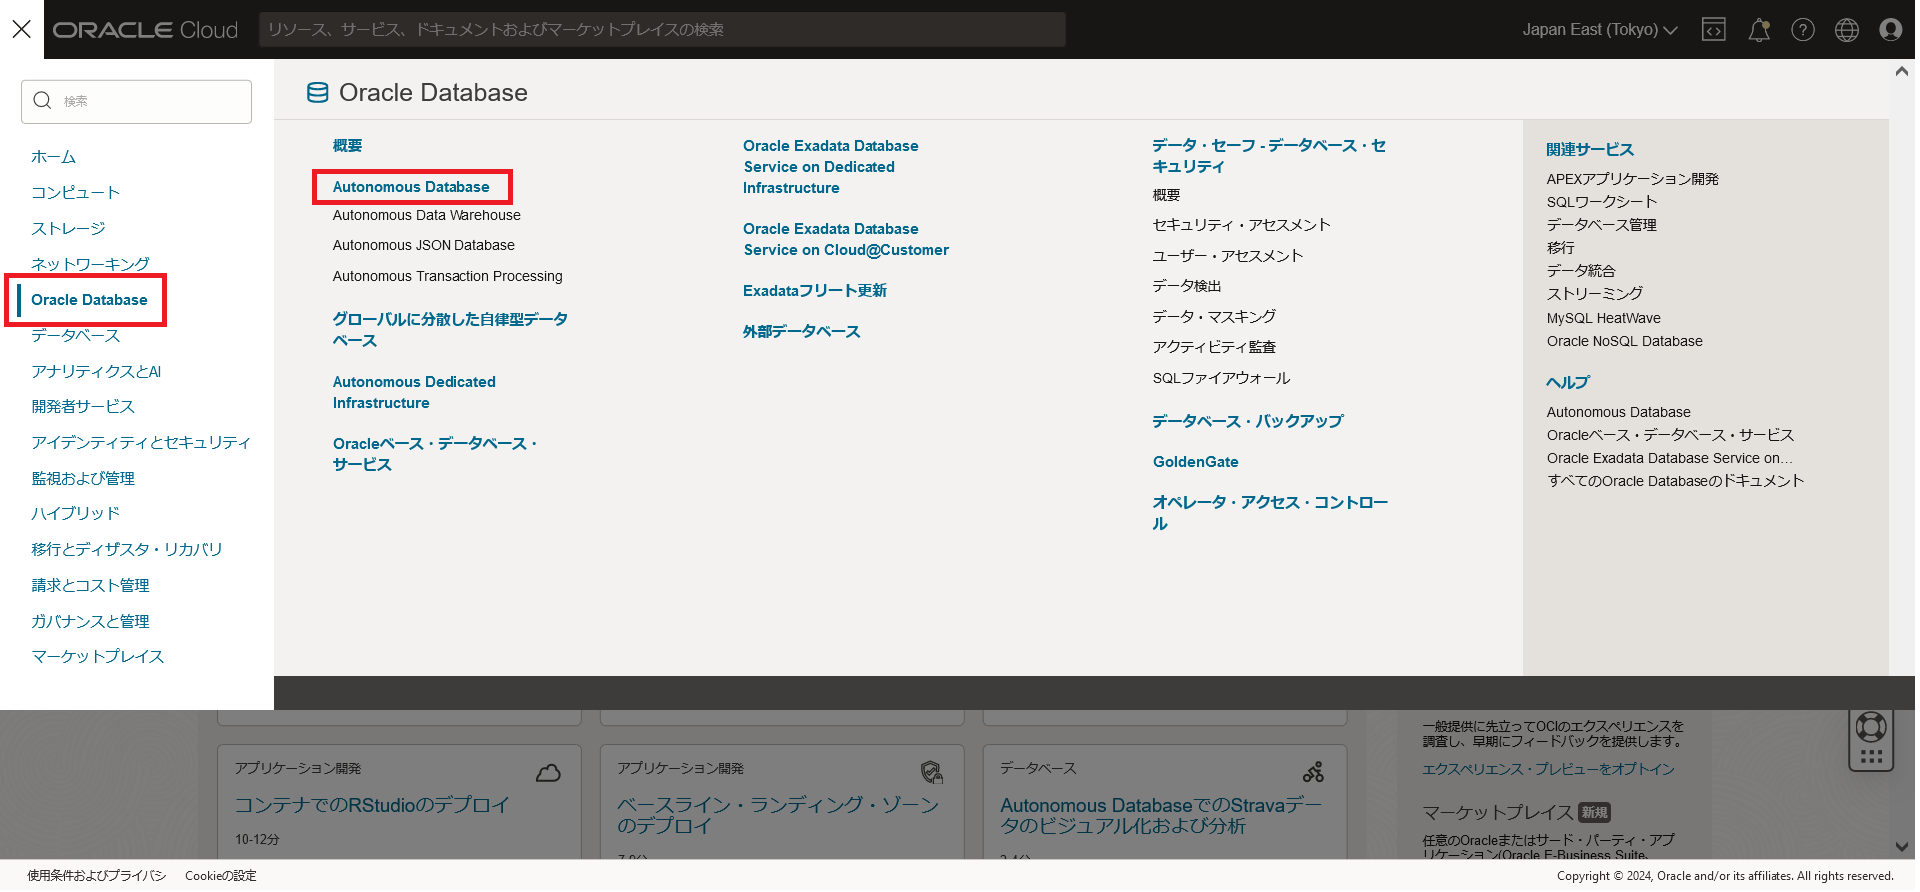
Task: Select データベース in the navigation menu
Action: pyautogui.click(x=76, y=336)
